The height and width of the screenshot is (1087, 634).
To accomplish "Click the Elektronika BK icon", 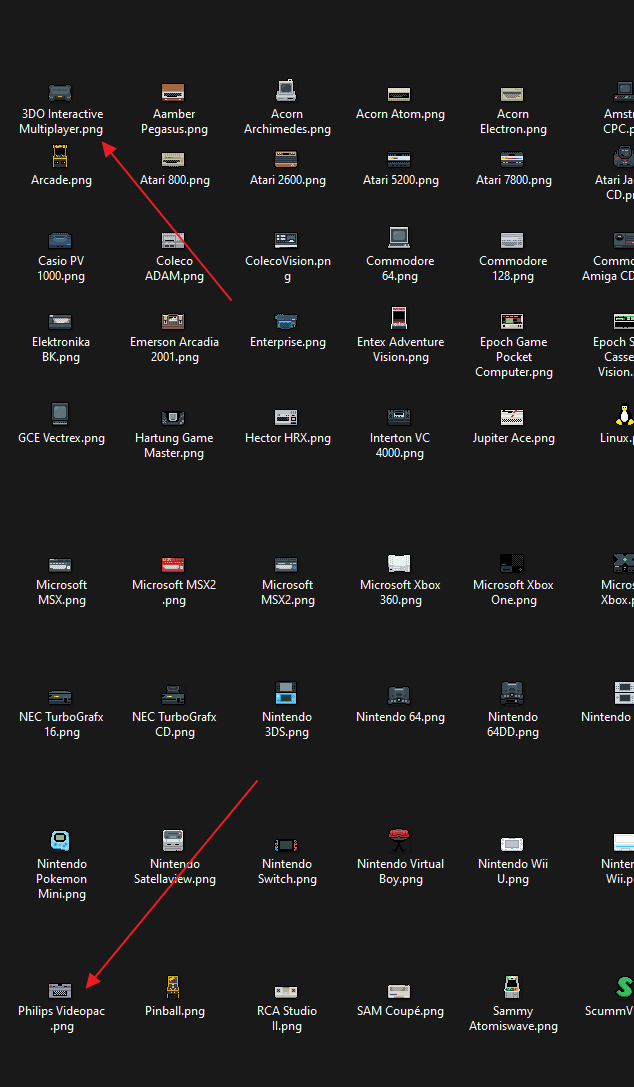I will click(x=60, y=322).
